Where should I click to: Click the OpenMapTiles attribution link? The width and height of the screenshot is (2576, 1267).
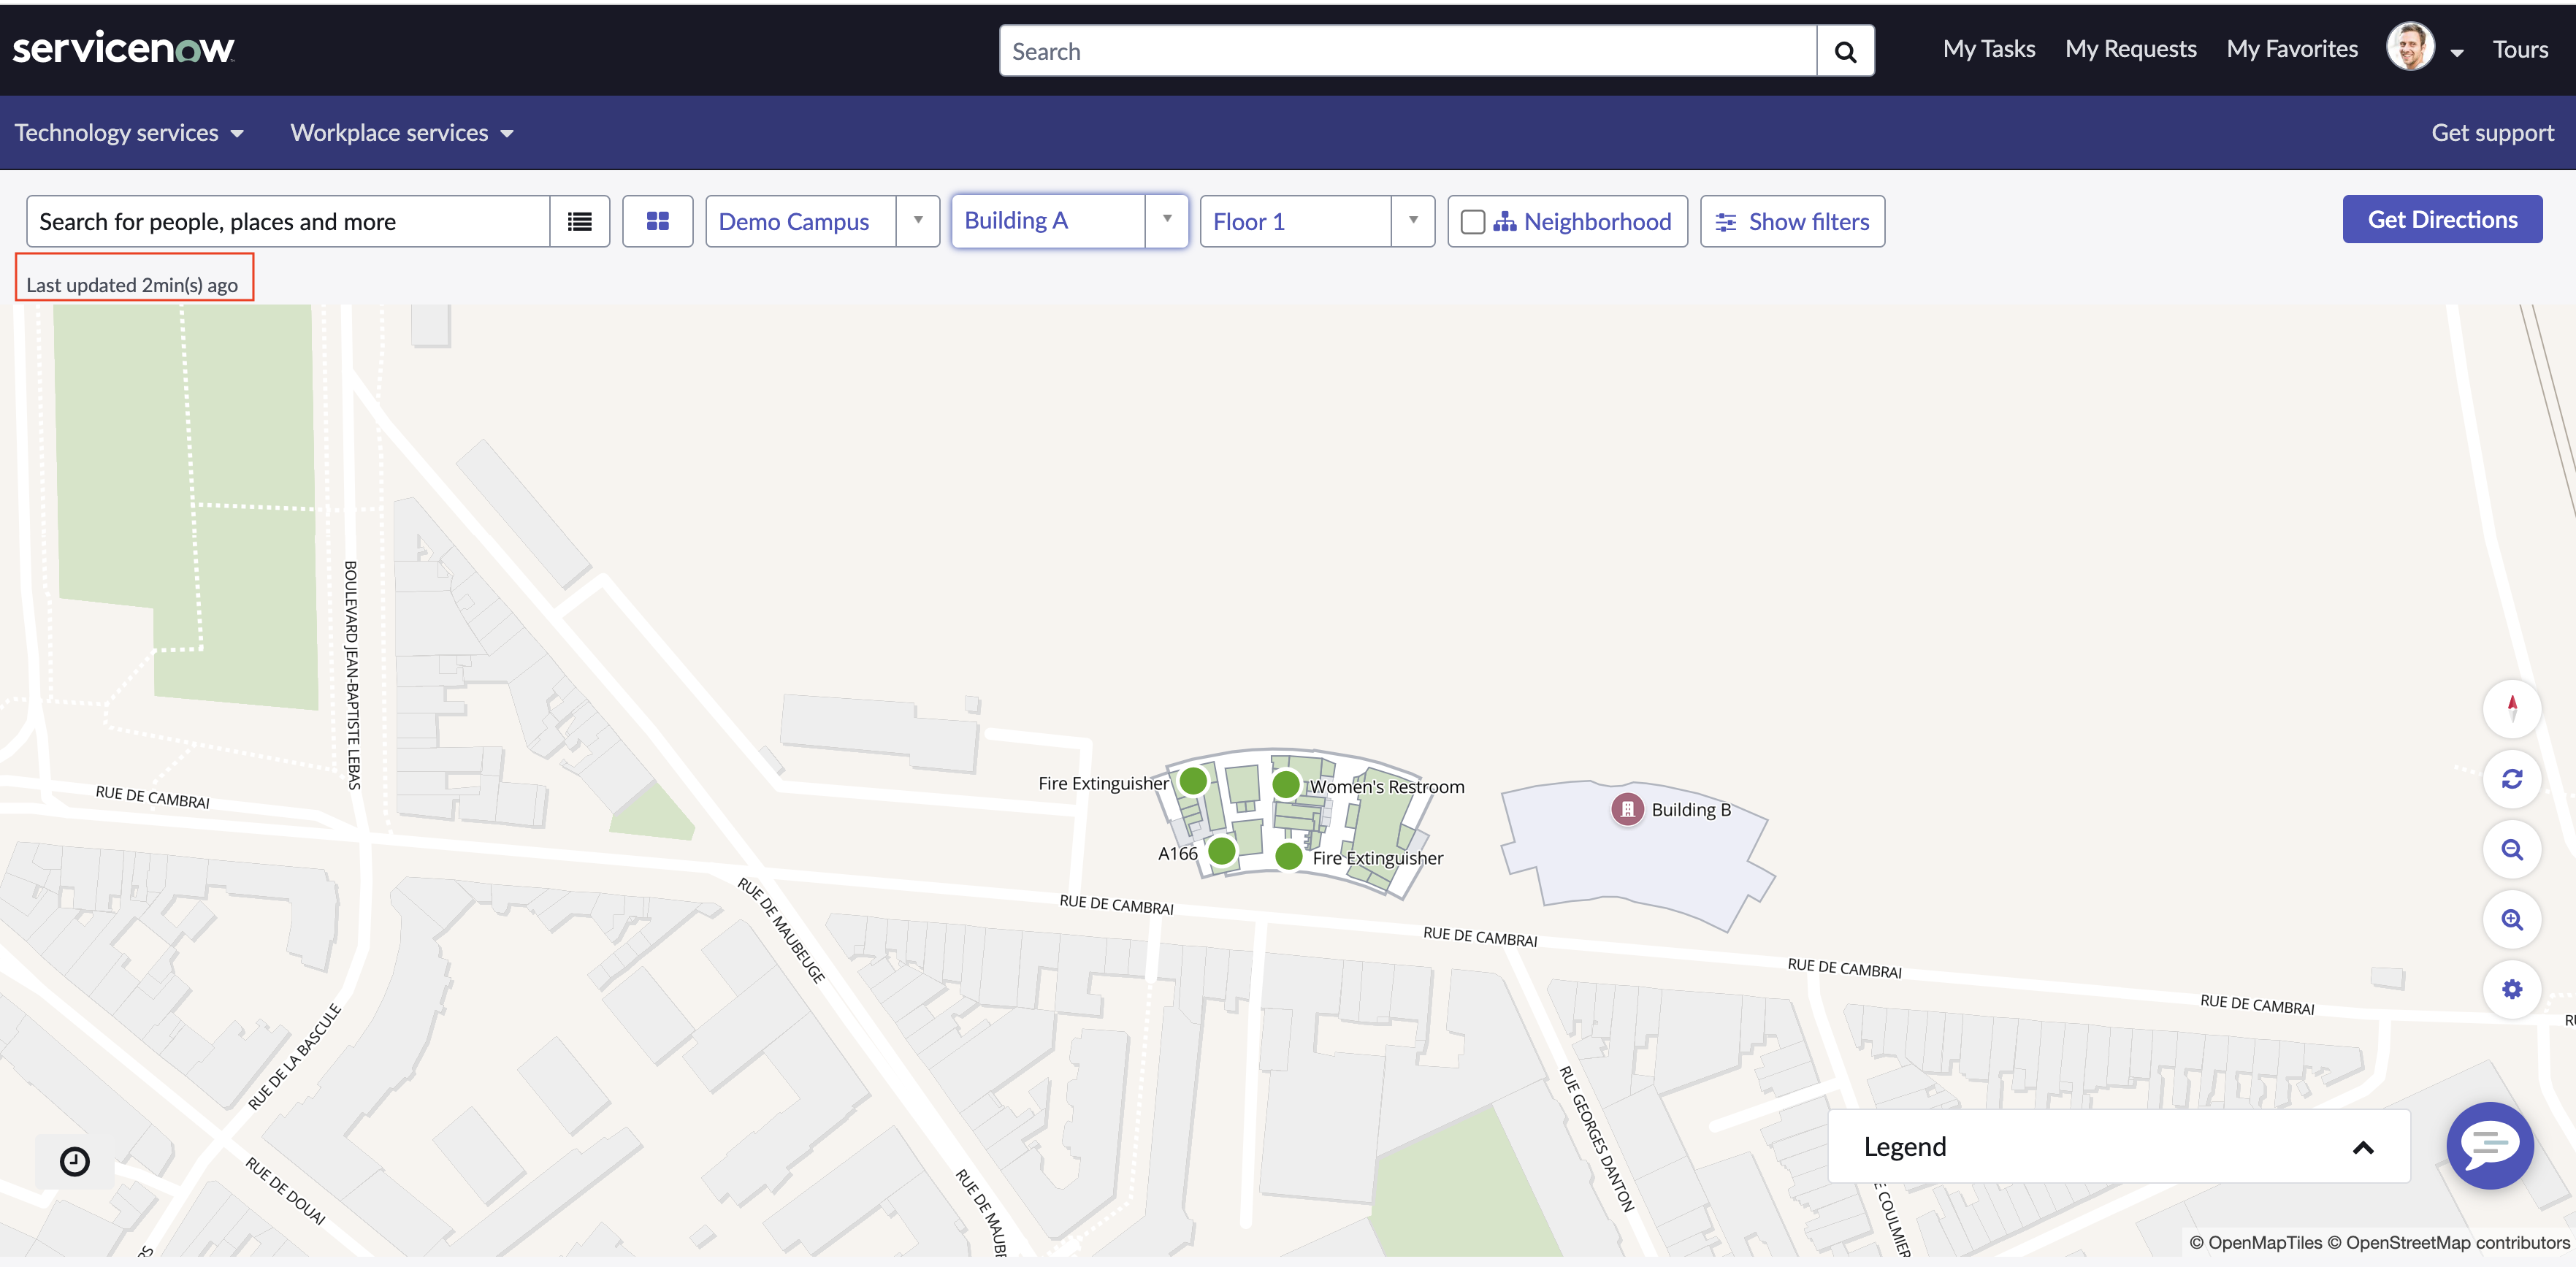pos(2256,1243)
